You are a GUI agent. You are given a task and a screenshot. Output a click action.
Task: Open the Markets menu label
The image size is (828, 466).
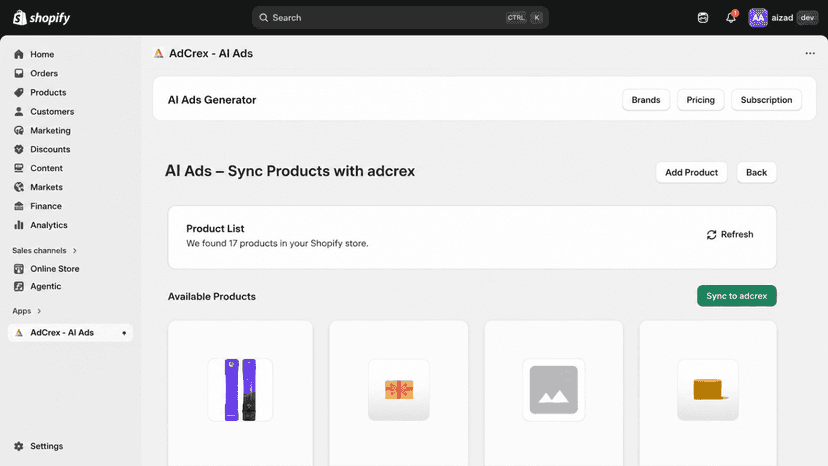click(x=46, y=187)
